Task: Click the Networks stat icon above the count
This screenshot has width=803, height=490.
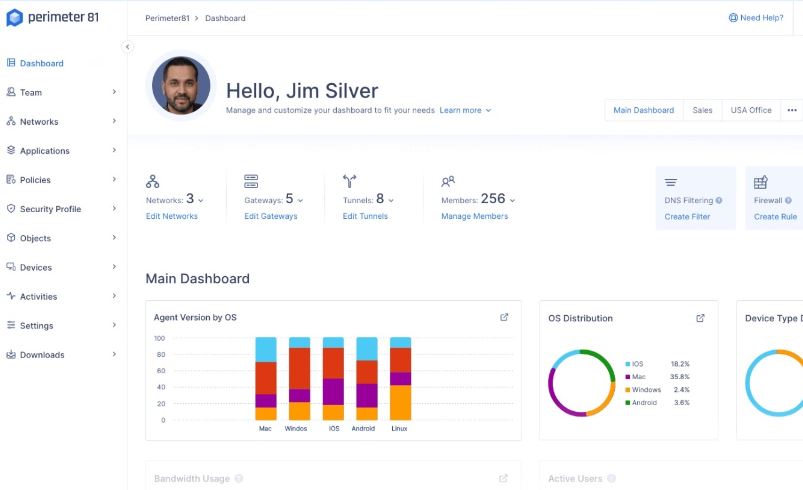Action: click(x=153, y=181)
